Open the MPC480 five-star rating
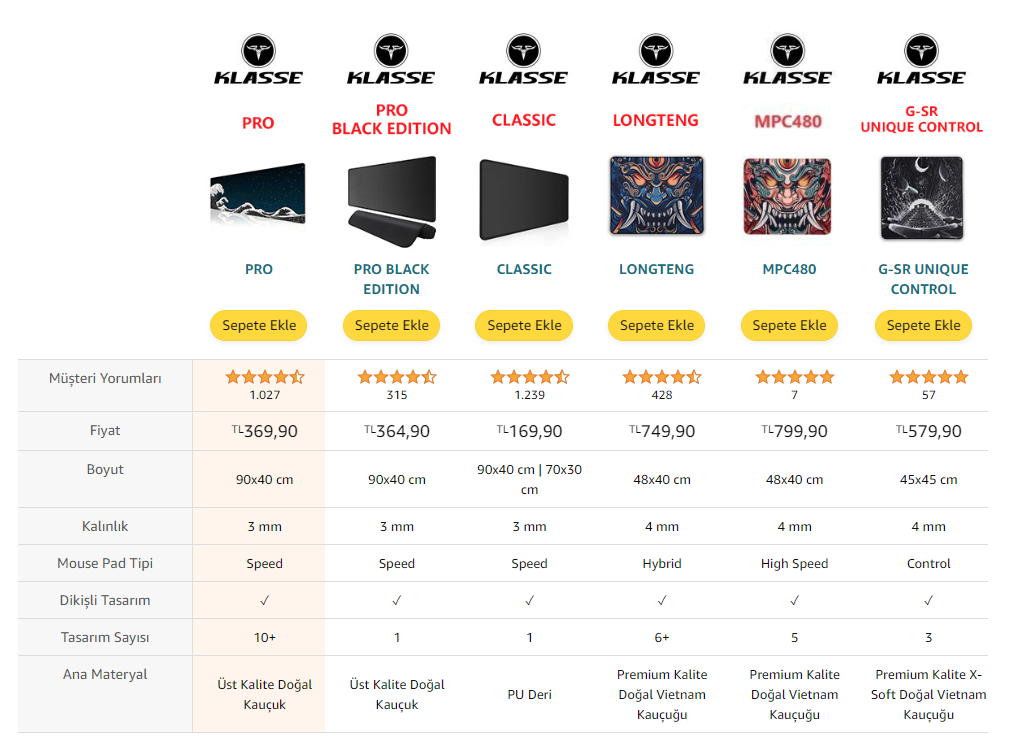This screenshot has height=741, width=1012. click(x=794, y=377)
